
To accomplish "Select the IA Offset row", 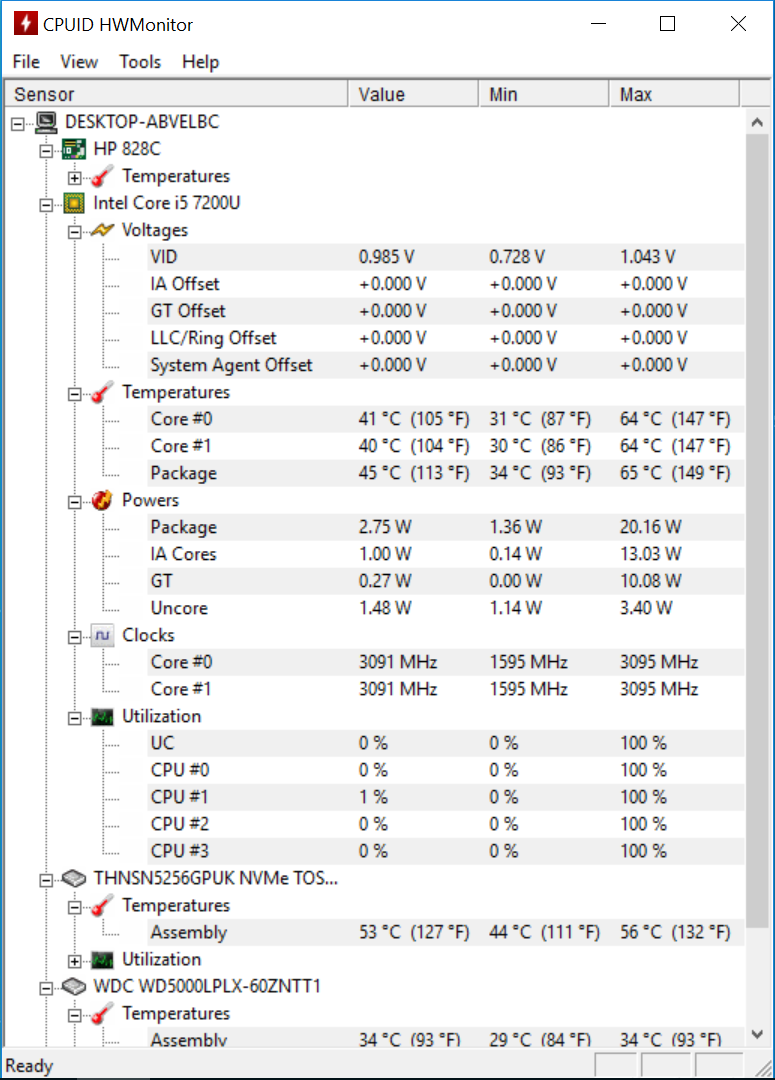I will 446,284.
